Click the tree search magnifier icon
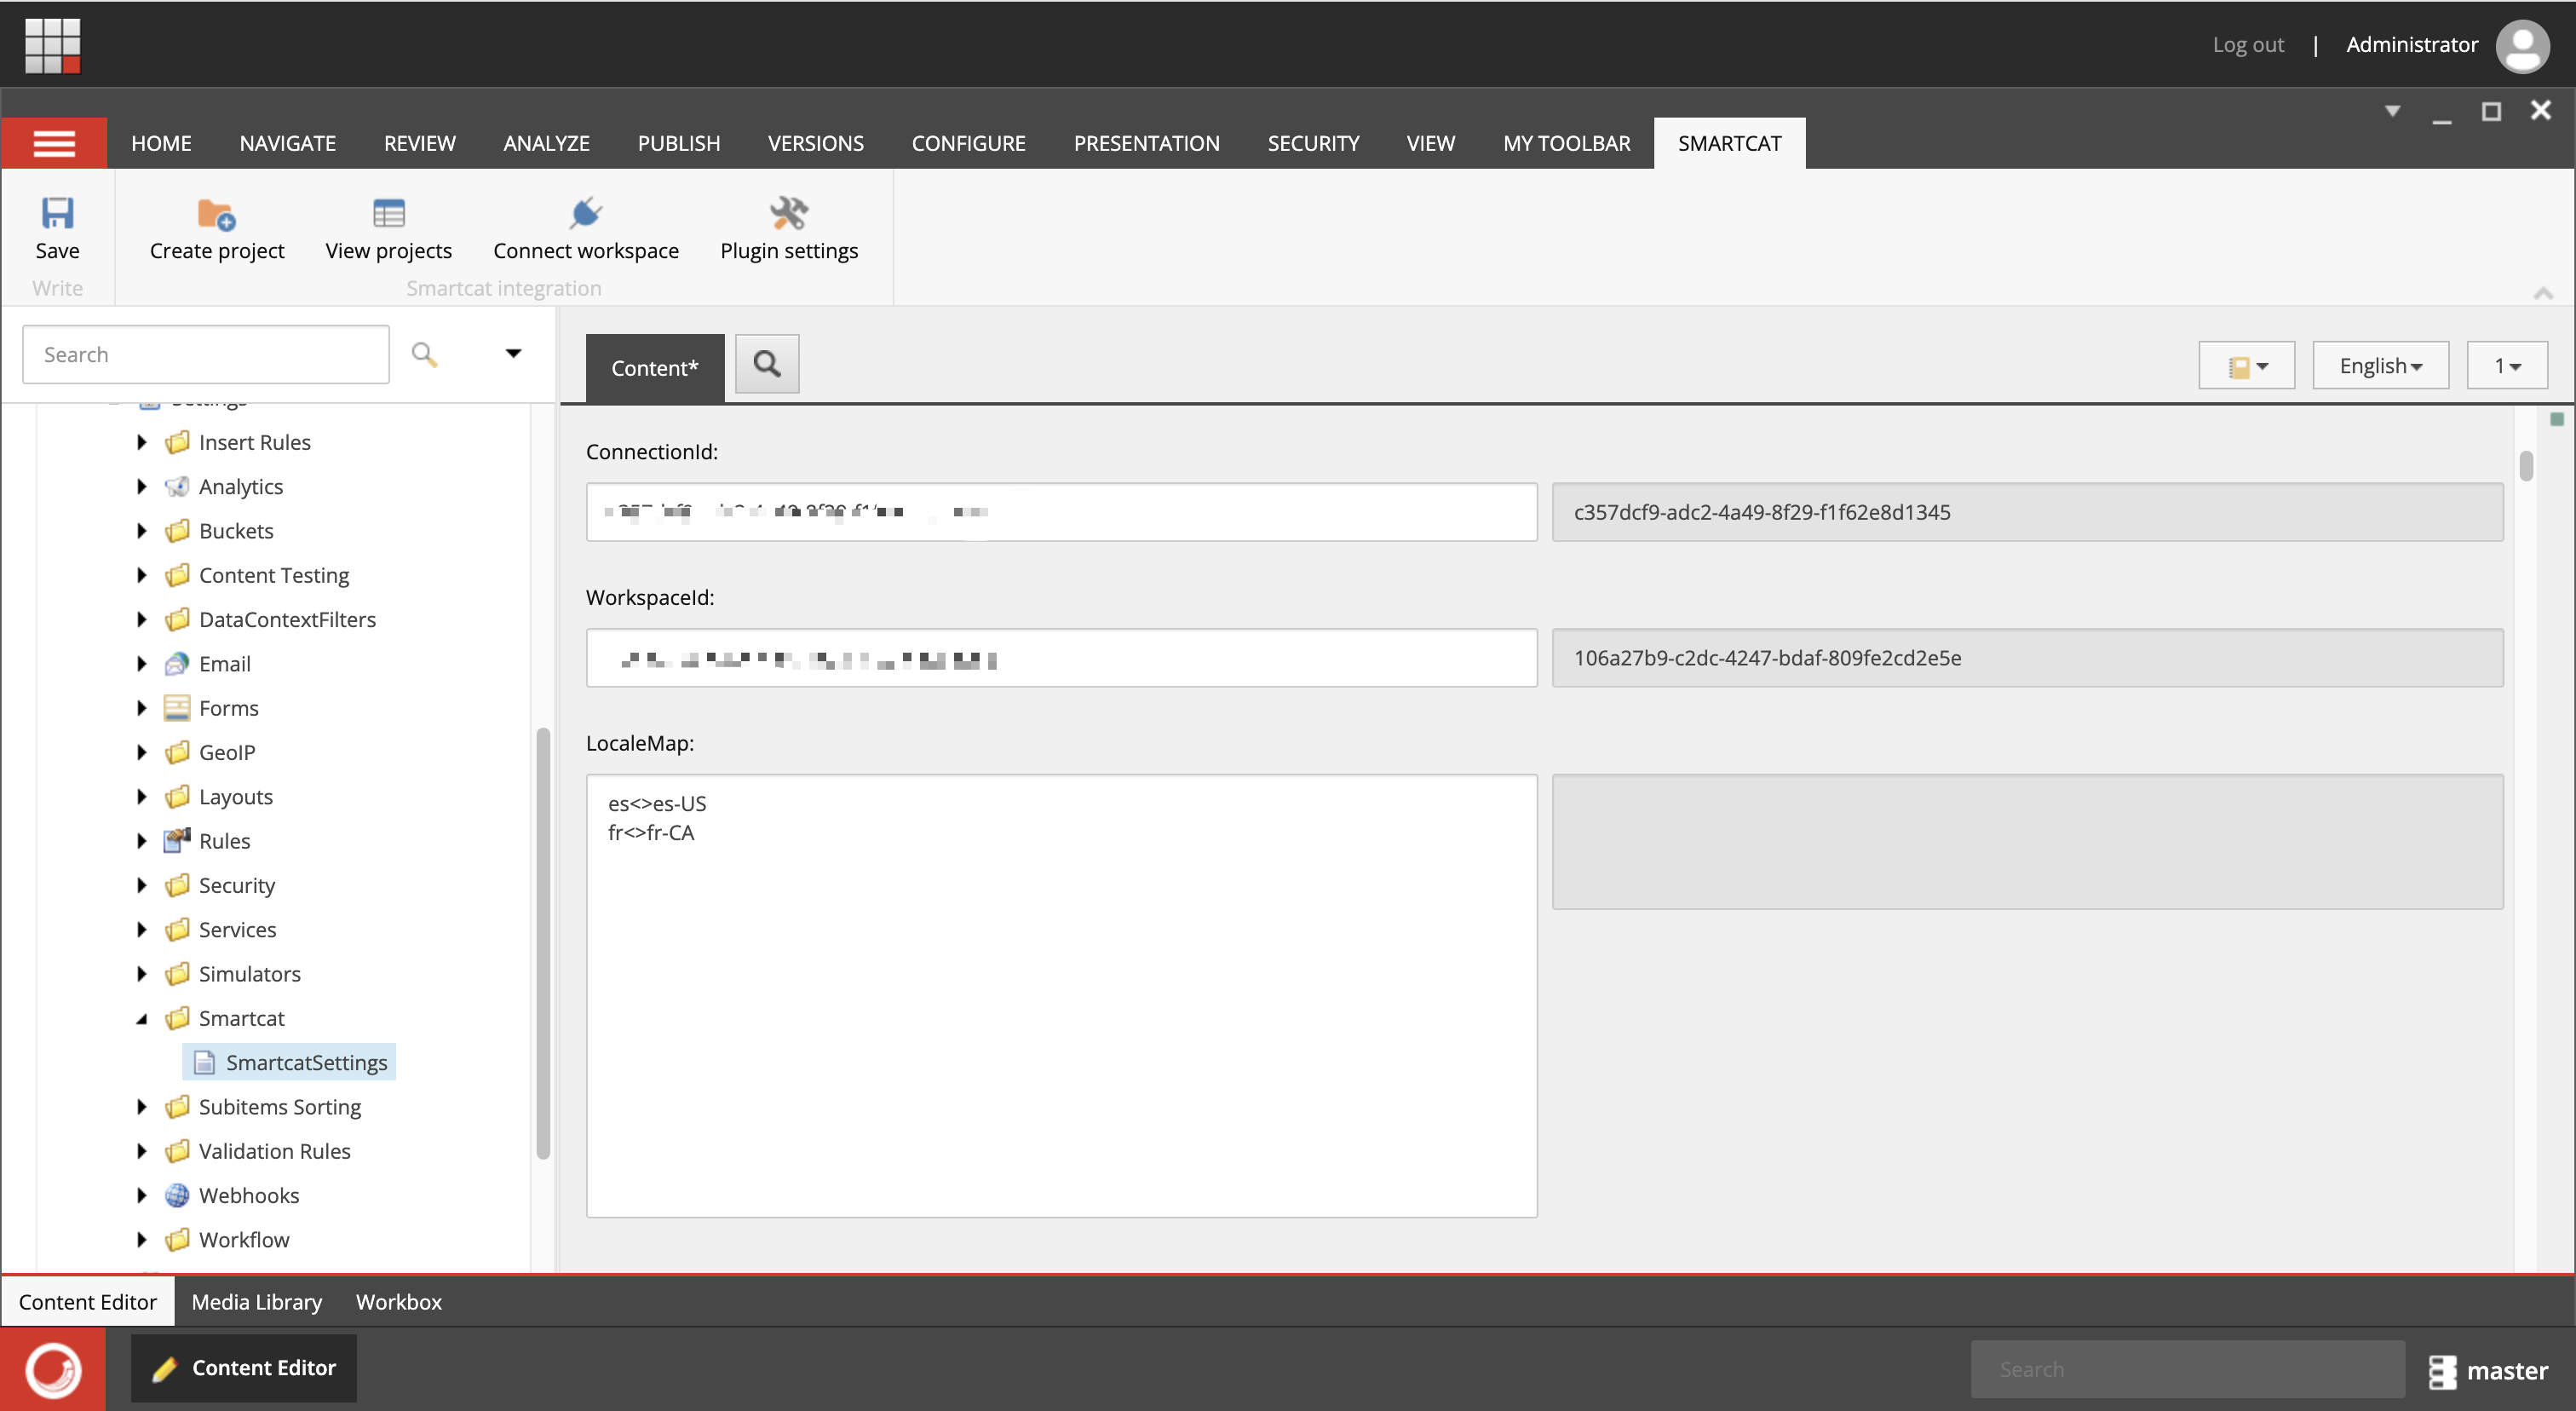Screen dimensions: 2576x1411 (424, 354)
